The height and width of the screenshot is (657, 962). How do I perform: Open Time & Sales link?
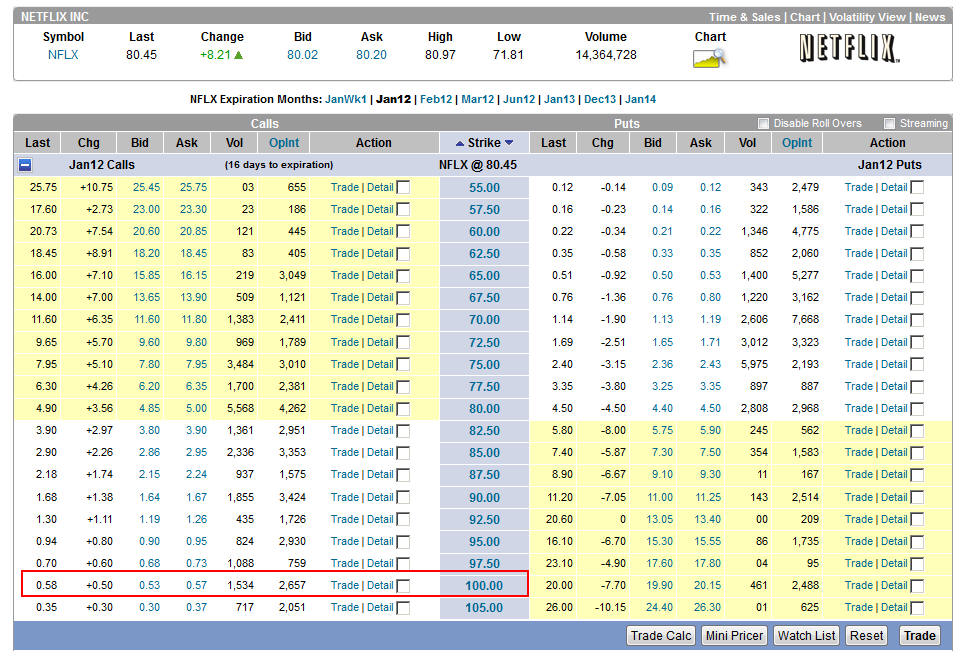pyautogui.click(x=746, y=17)
